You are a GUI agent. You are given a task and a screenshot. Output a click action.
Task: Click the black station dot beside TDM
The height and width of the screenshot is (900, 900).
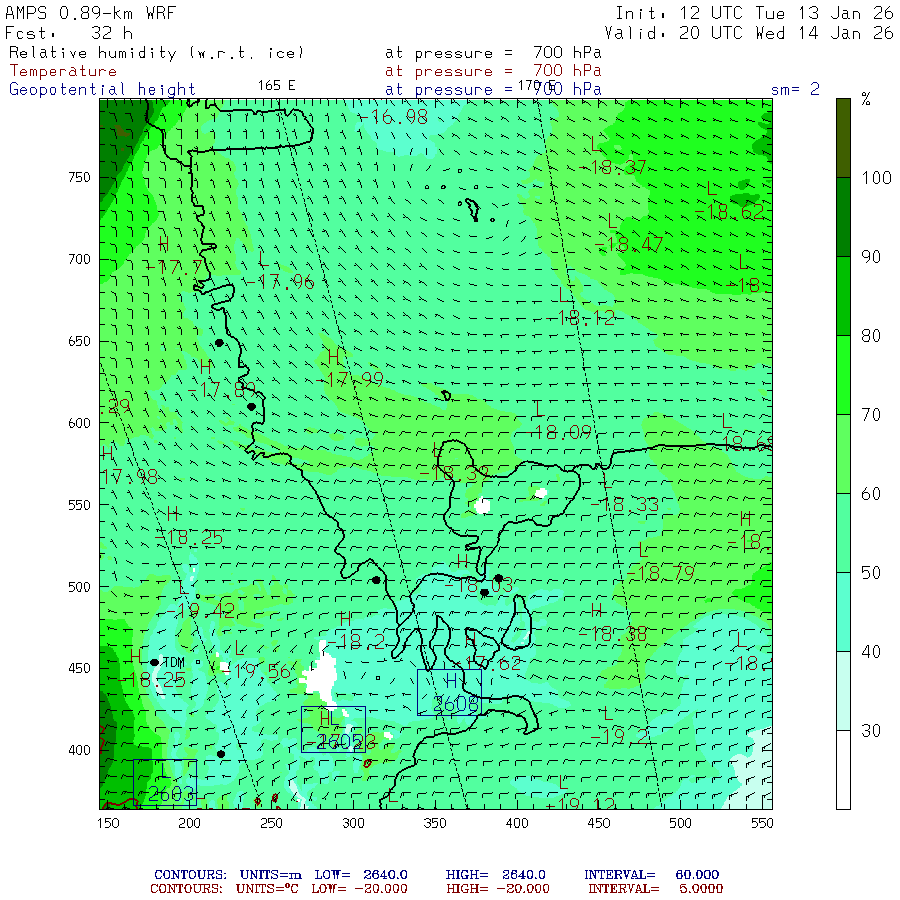154,663
